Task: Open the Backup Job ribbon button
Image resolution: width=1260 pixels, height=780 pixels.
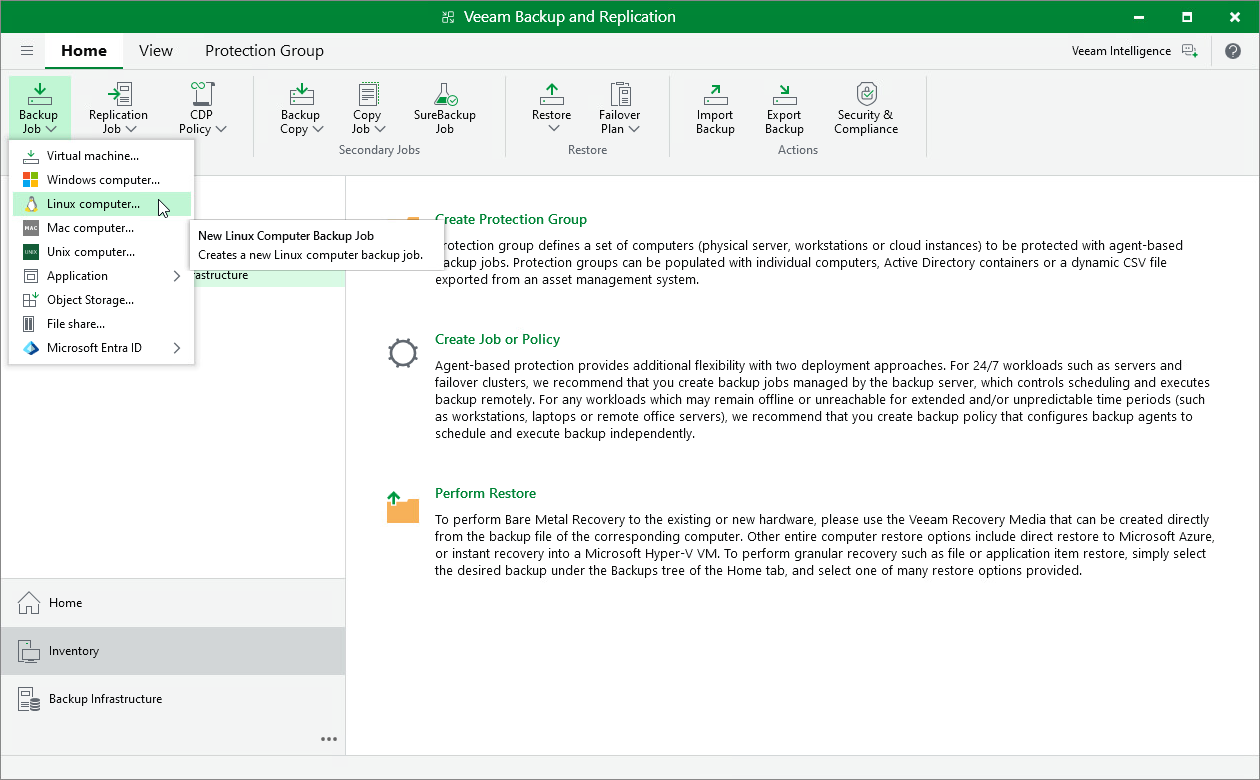Action: [x=39, y=108]
